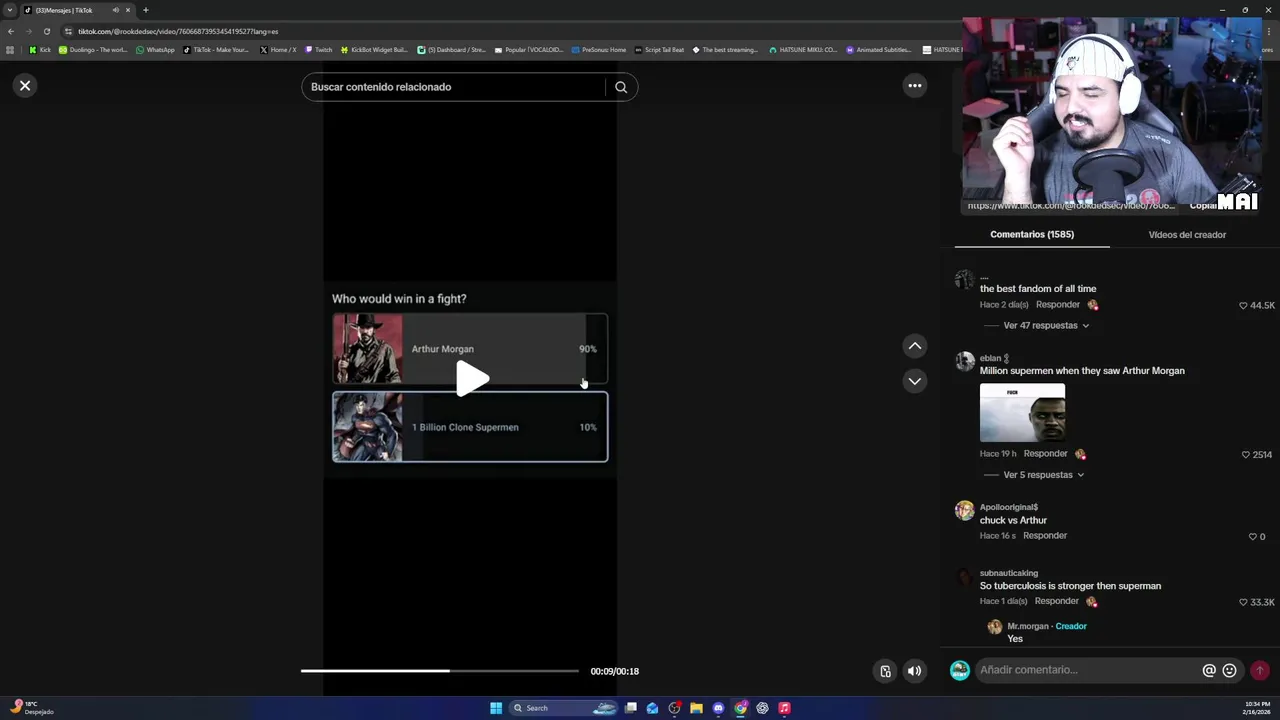Select 1 Billion Clone Supermen poll option

(x=470, y=427)
